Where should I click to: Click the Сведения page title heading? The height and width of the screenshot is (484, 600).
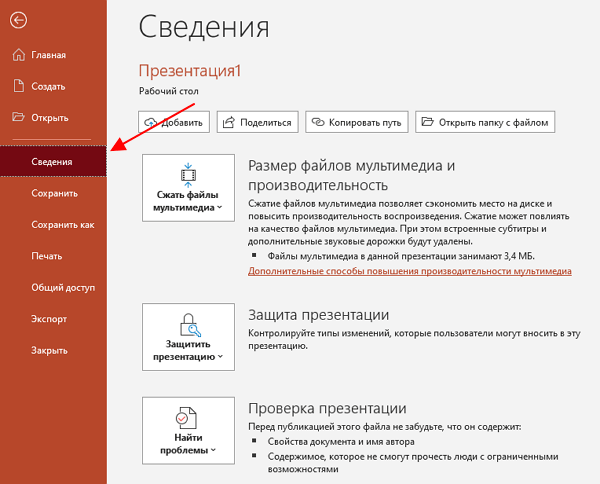pyautogui.click(x=204, y=26)
